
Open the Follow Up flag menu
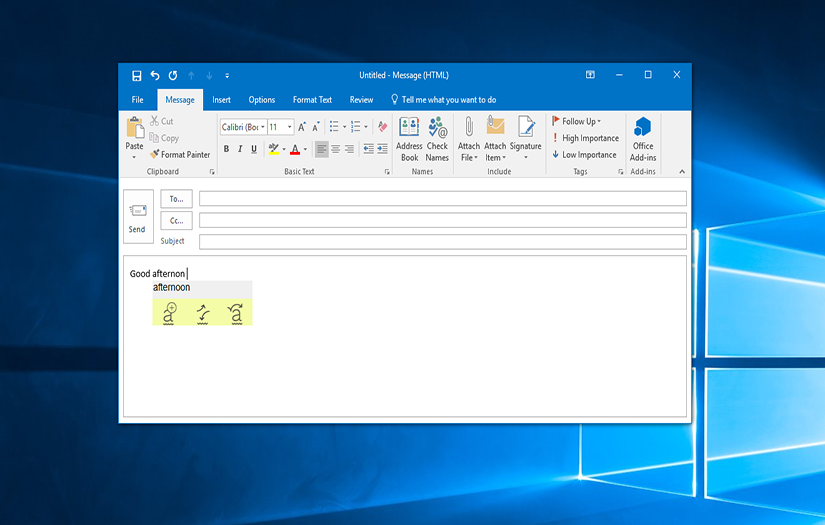pos(577,121)
